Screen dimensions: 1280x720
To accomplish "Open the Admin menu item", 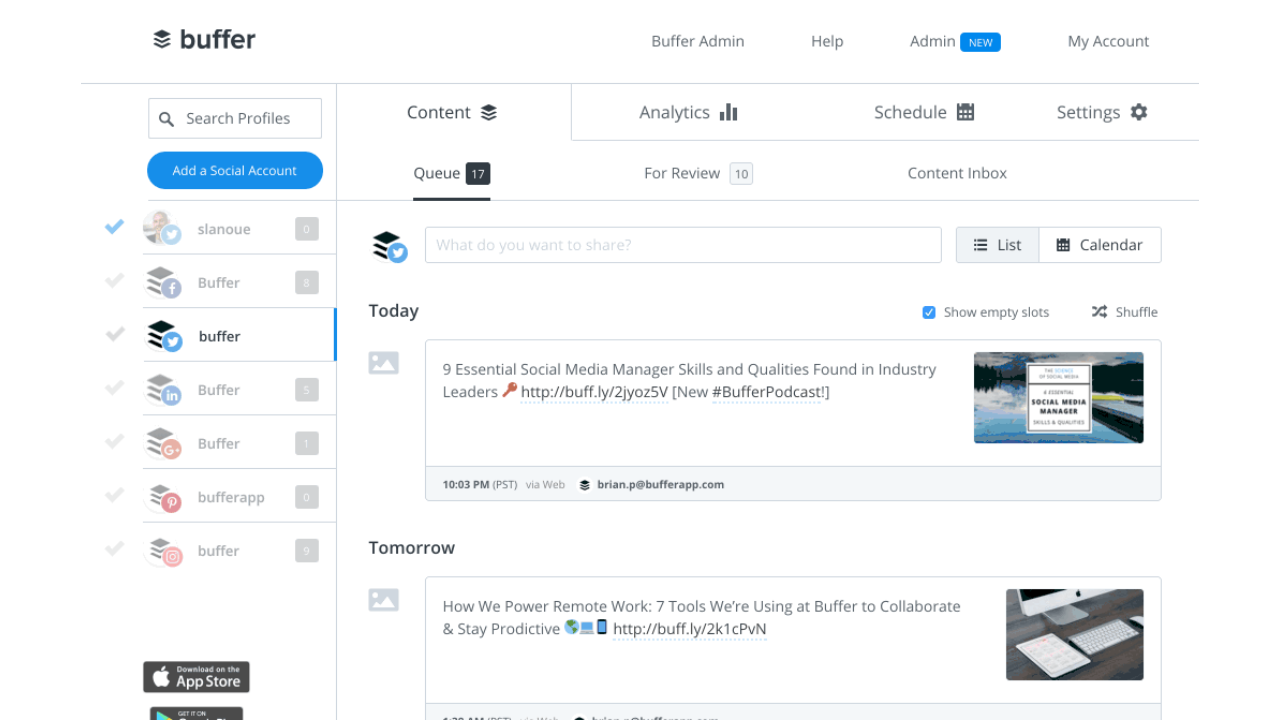I will 932,41.
